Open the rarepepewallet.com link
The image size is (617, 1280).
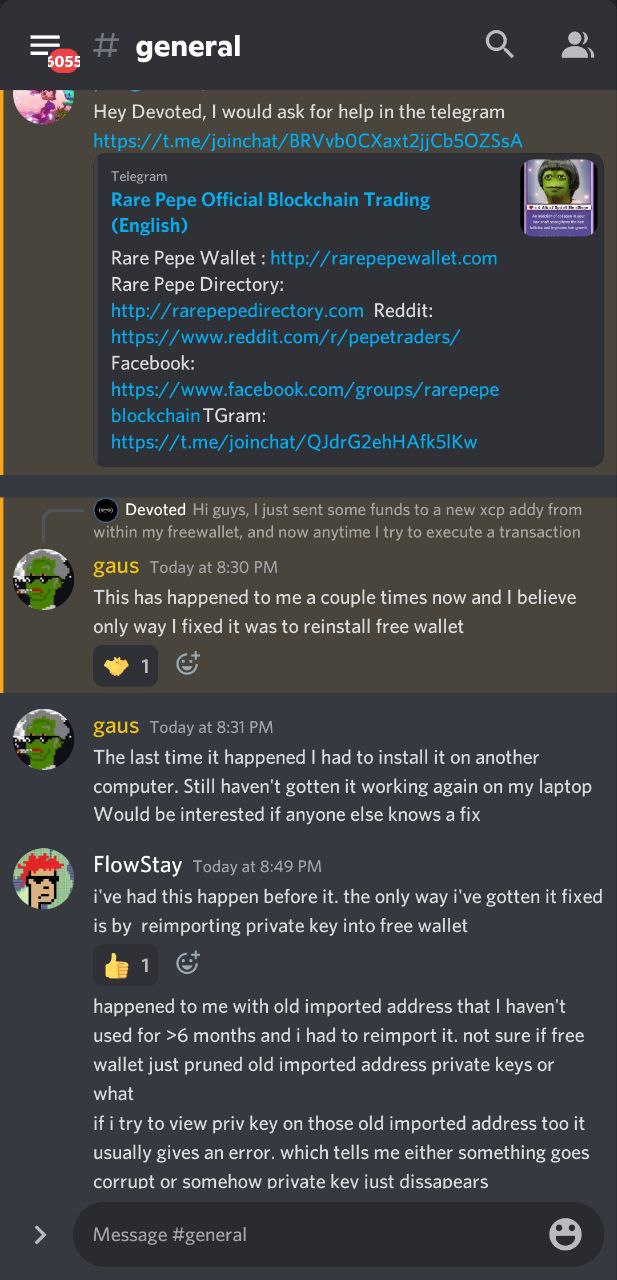tap(384, 258)
